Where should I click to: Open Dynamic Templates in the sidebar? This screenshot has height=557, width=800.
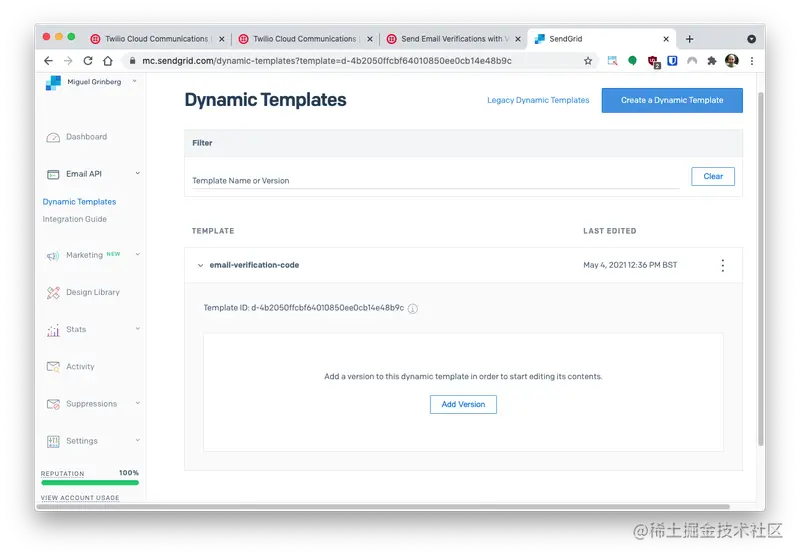(80, 202)
